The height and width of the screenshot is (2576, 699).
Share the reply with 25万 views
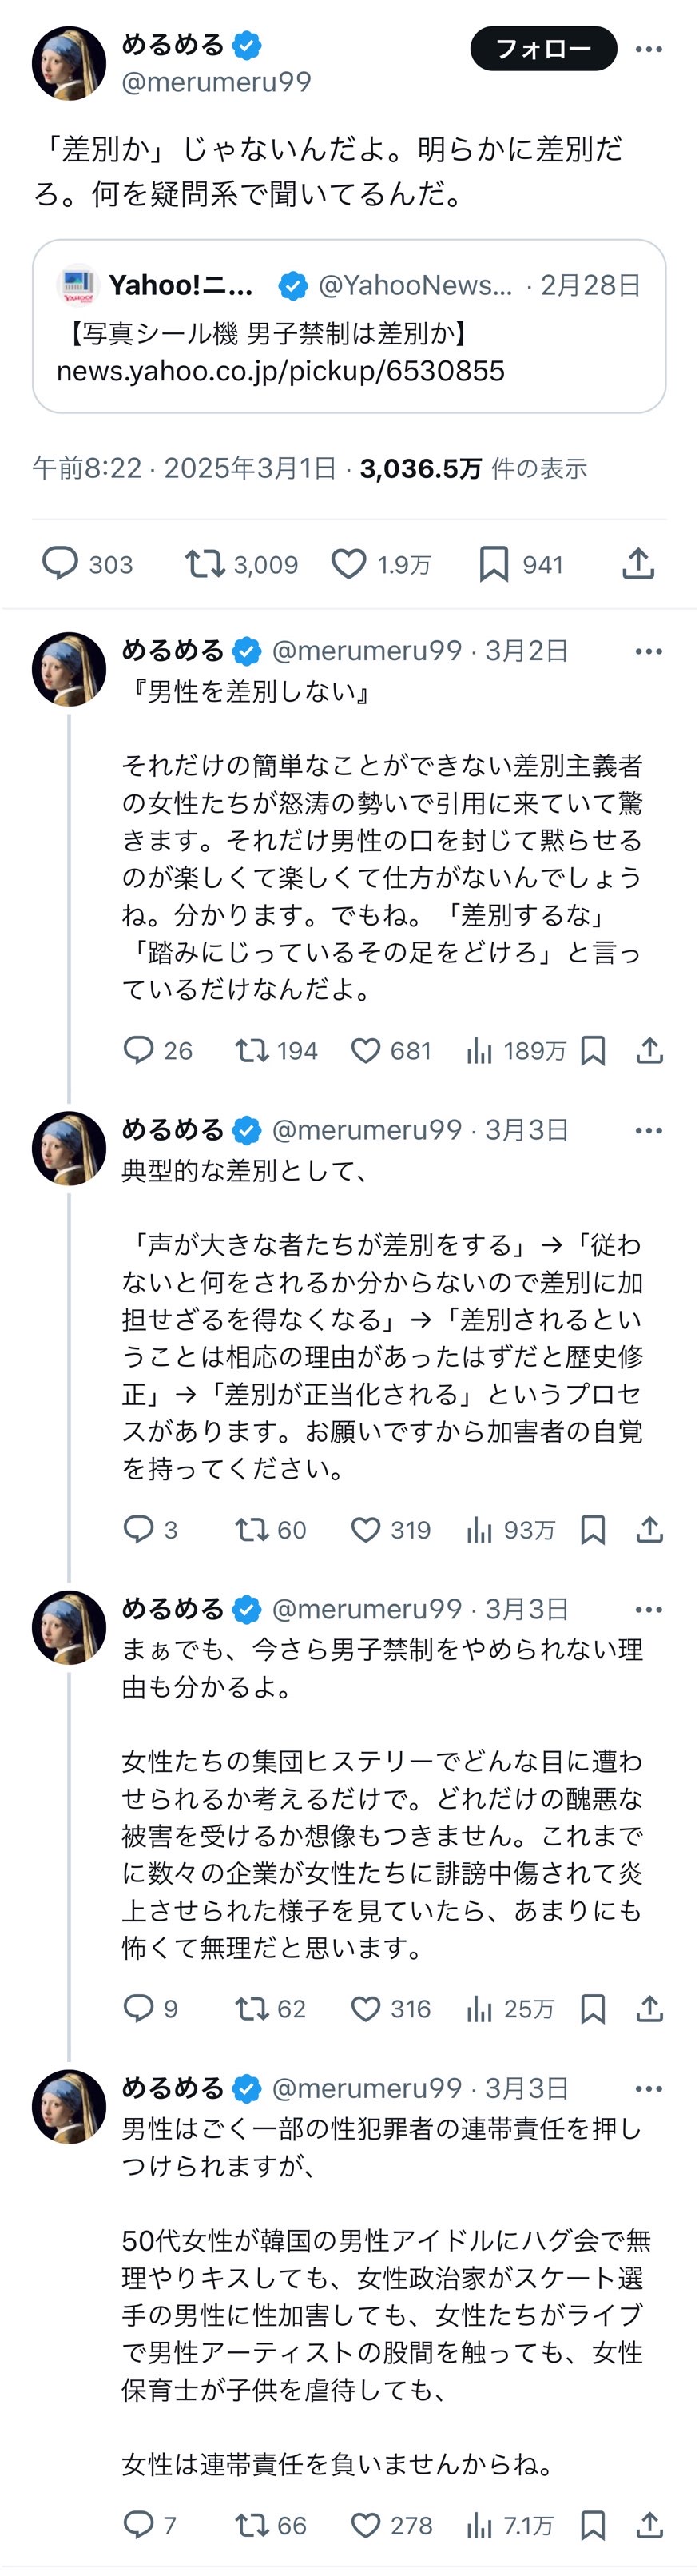click(x=650, y=2008)
